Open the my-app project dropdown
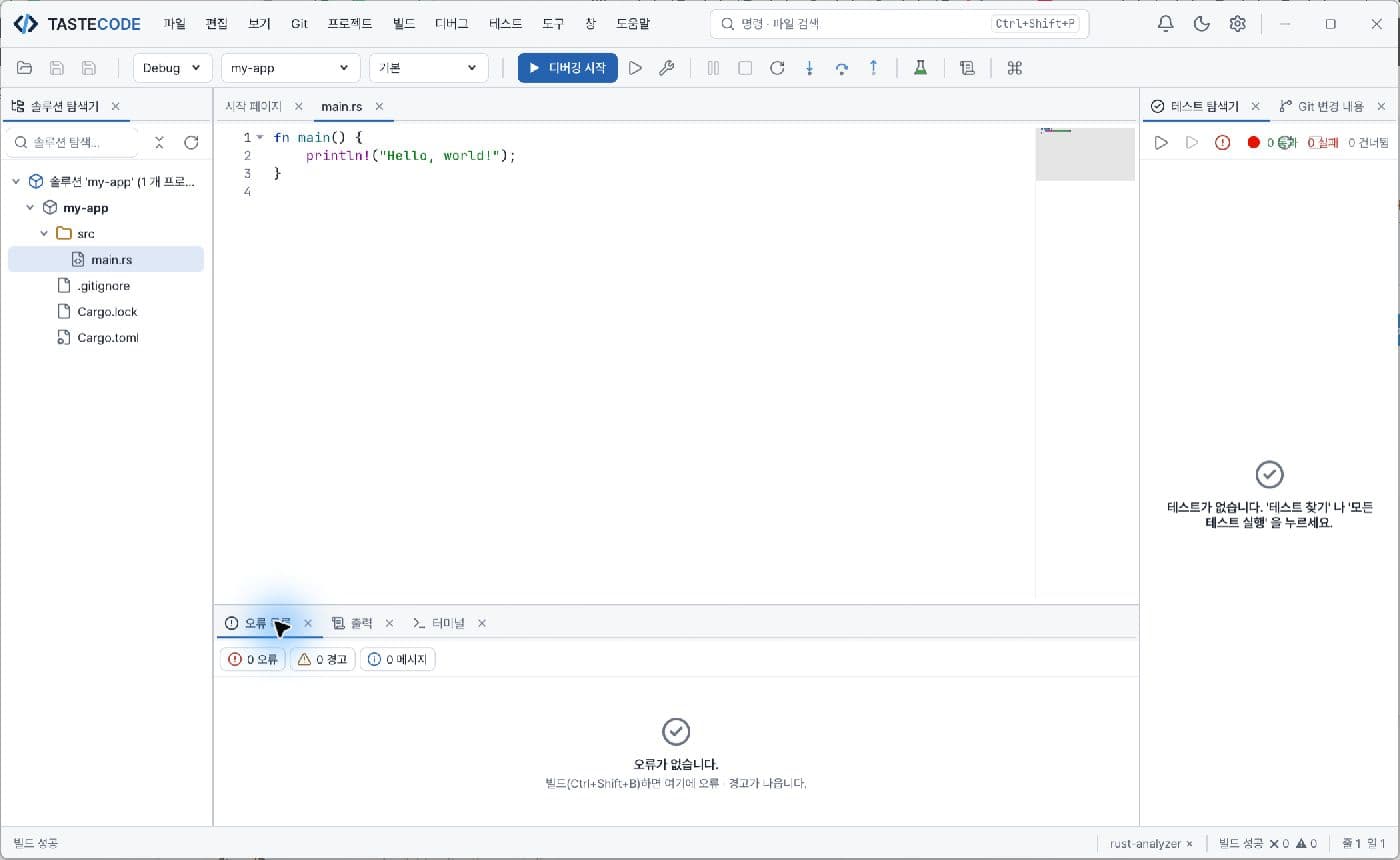The width and height of the screenshot is (1400, 860). click(x=290, y=68)
